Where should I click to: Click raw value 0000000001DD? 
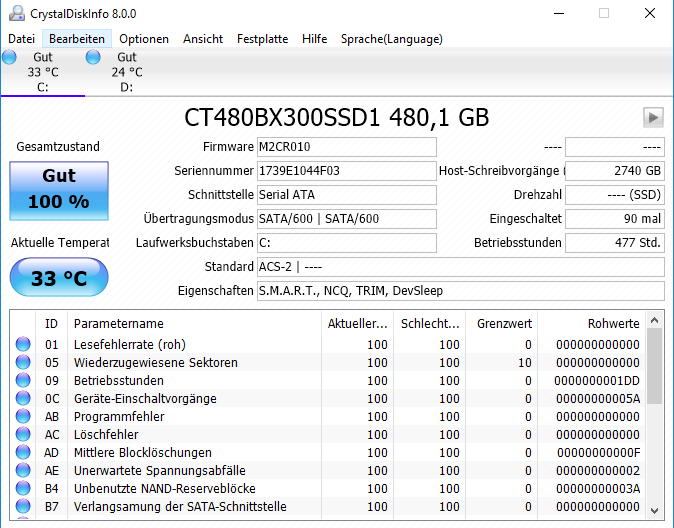coord(597,381)
